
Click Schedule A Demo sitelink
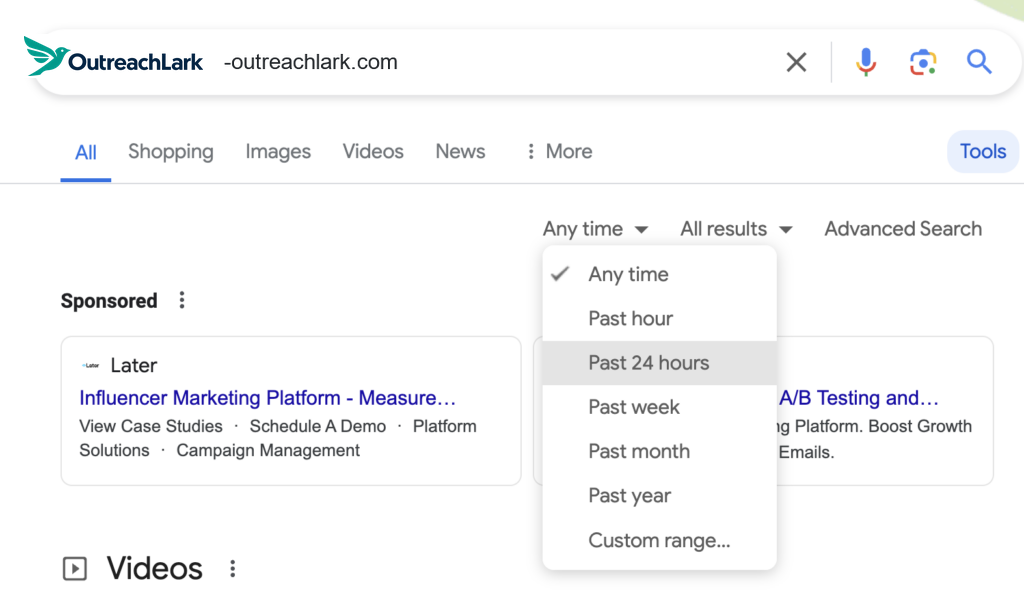click(318, 426)
